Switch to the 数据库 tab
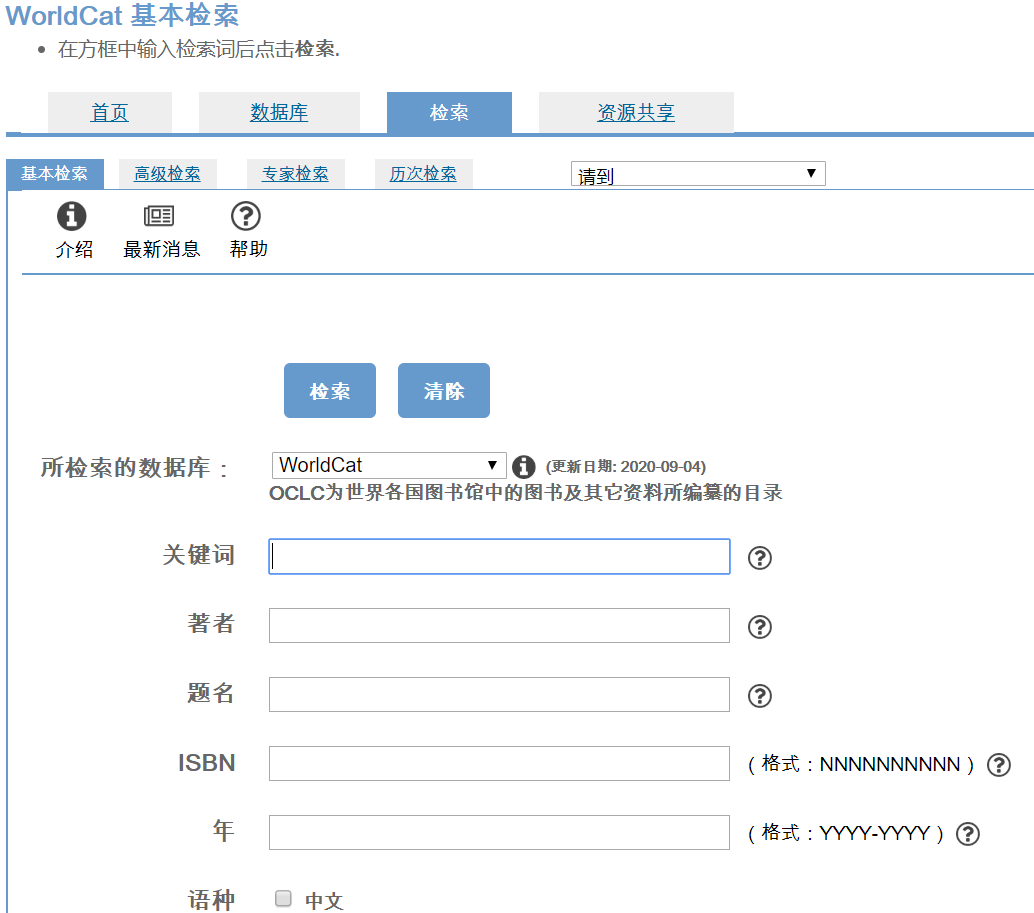The image size is (1034, 913). (x=279, y=113)
